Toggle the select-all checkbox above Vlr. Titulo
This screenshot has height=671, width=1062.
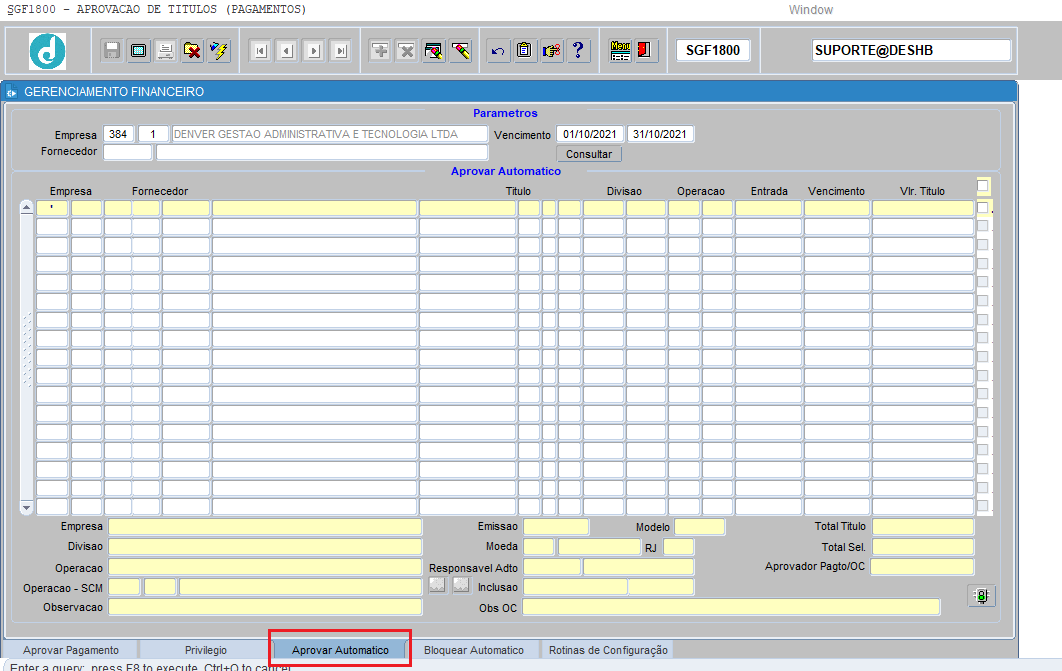click(983, 186)
